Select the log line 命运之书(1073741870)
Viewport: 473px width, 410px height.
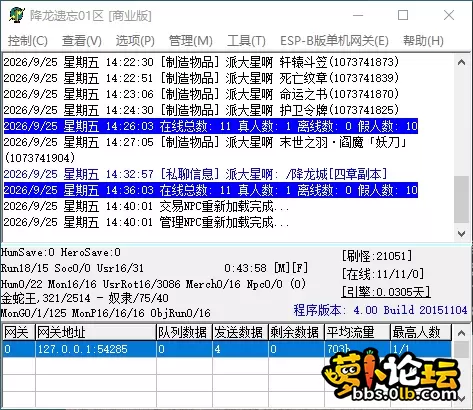pyautogui.click(x=201, y=94)
